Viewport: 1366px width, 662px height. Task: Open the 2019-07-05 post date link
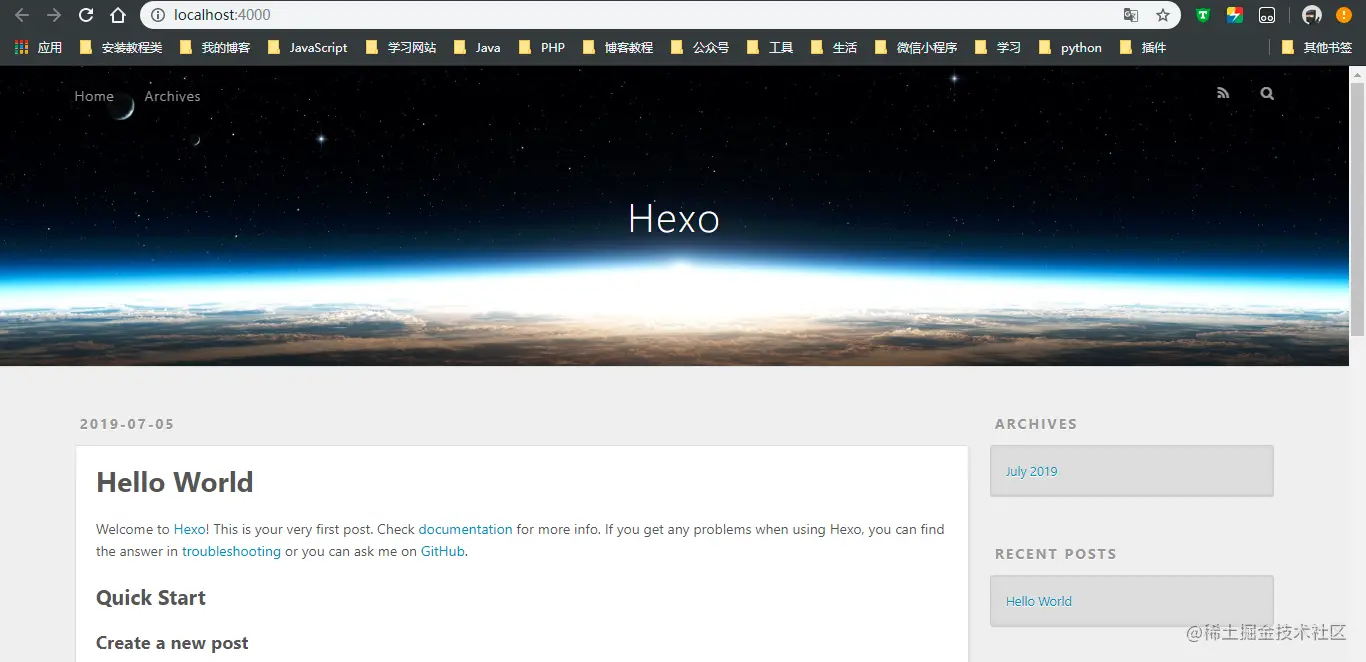pos(127,424)
